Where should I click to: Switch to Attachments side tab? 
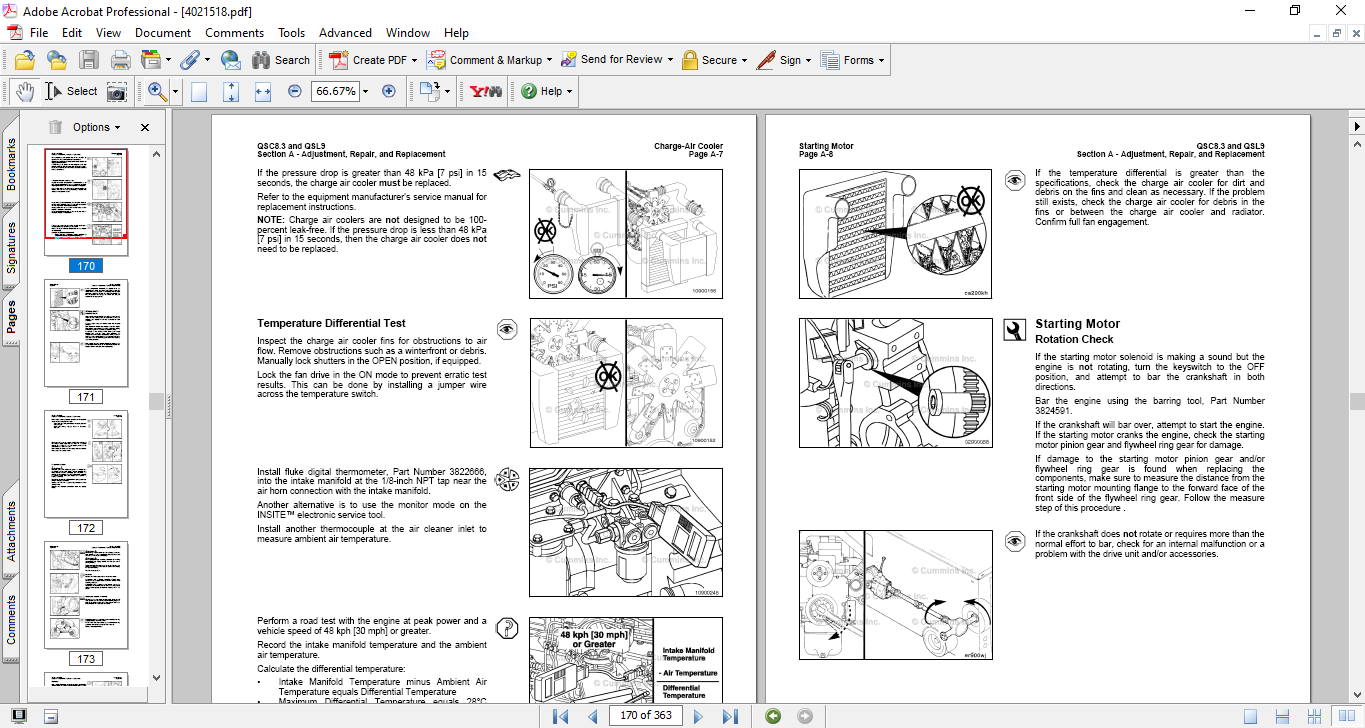(12, 530)
